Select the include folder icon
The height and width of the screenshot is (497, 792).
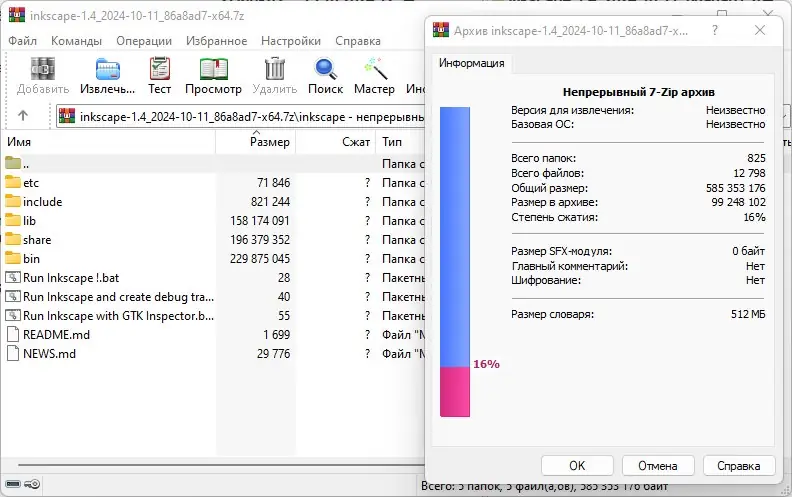13,201
